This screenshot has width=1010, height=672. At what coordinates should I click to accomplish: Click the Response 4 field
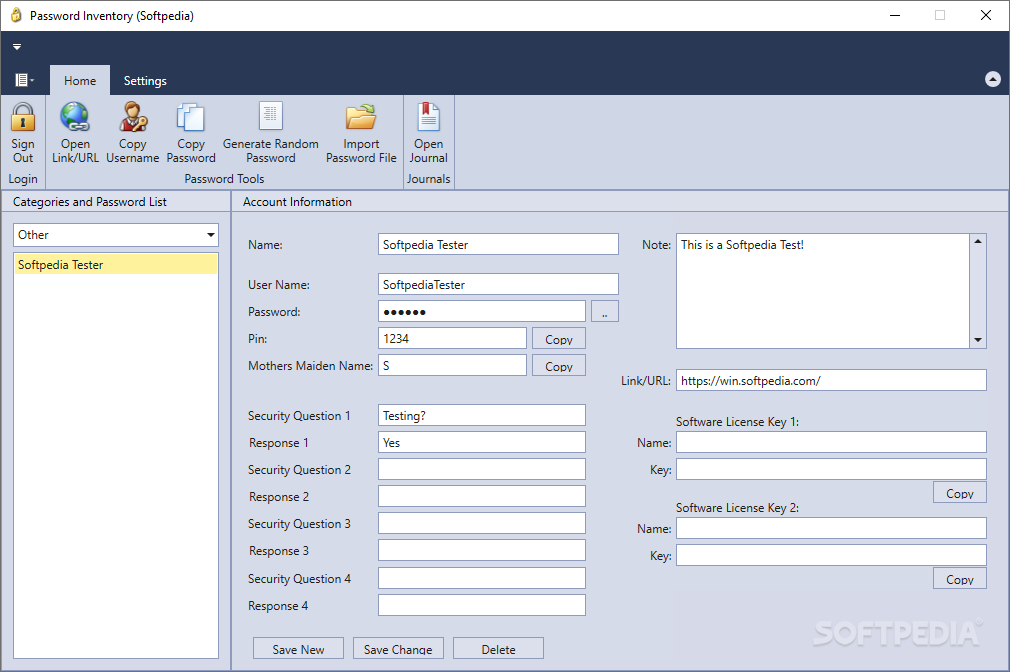pyautogui.click(x=482, y=605)
